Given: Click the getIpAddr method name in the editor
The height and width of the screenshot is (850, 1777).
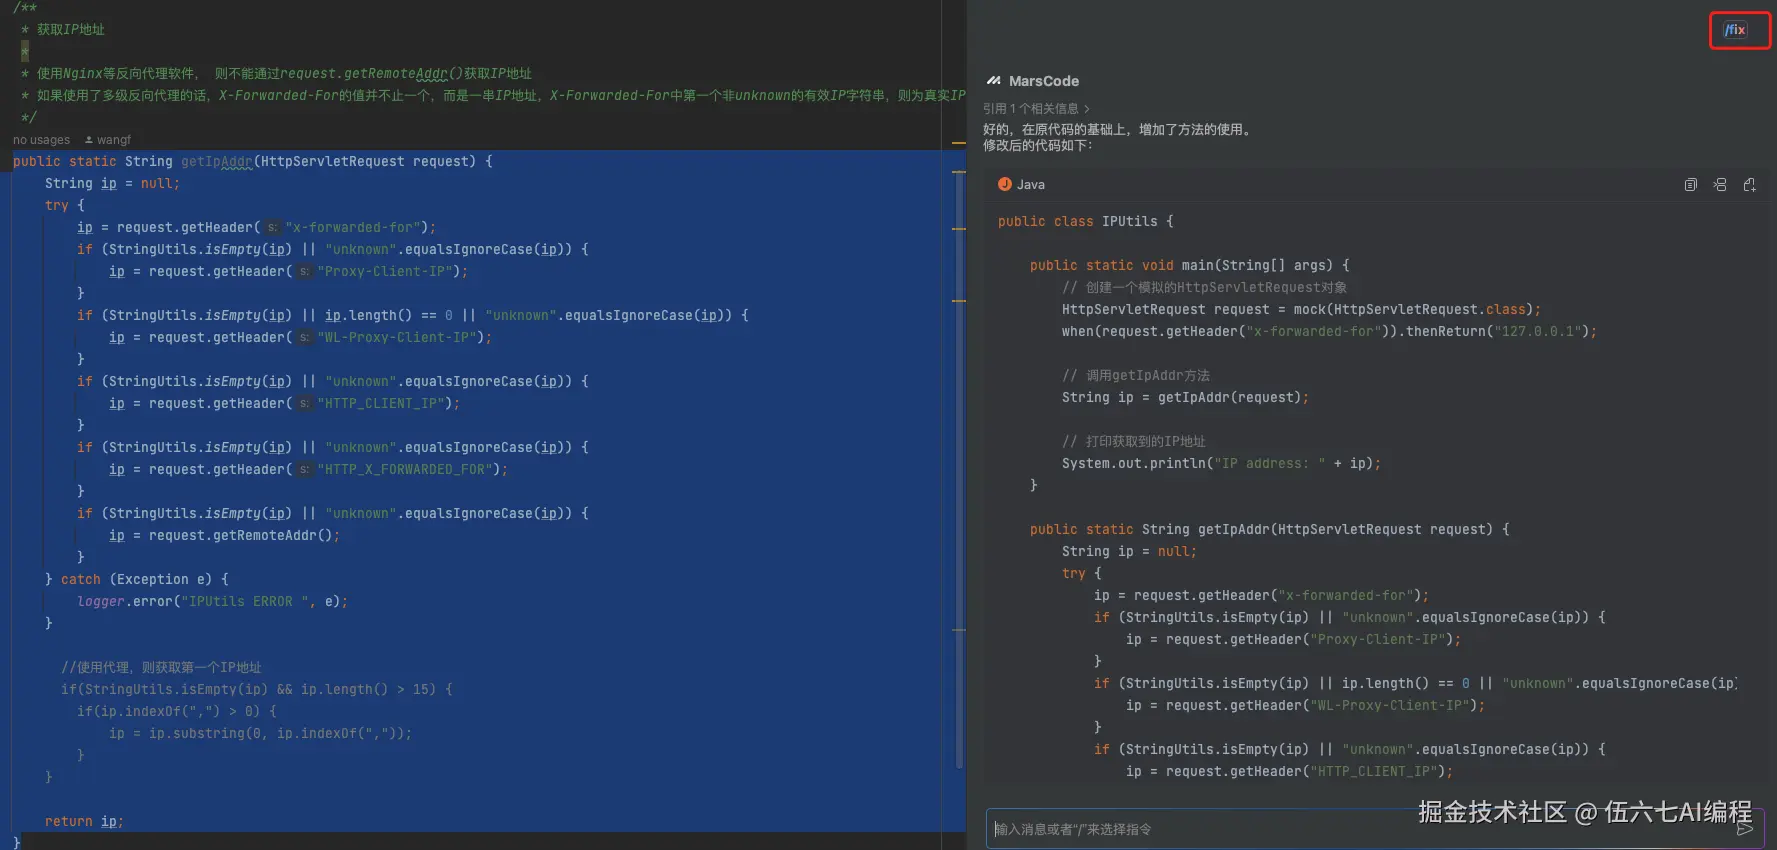Looking at the screenshot, I should 217,161.
